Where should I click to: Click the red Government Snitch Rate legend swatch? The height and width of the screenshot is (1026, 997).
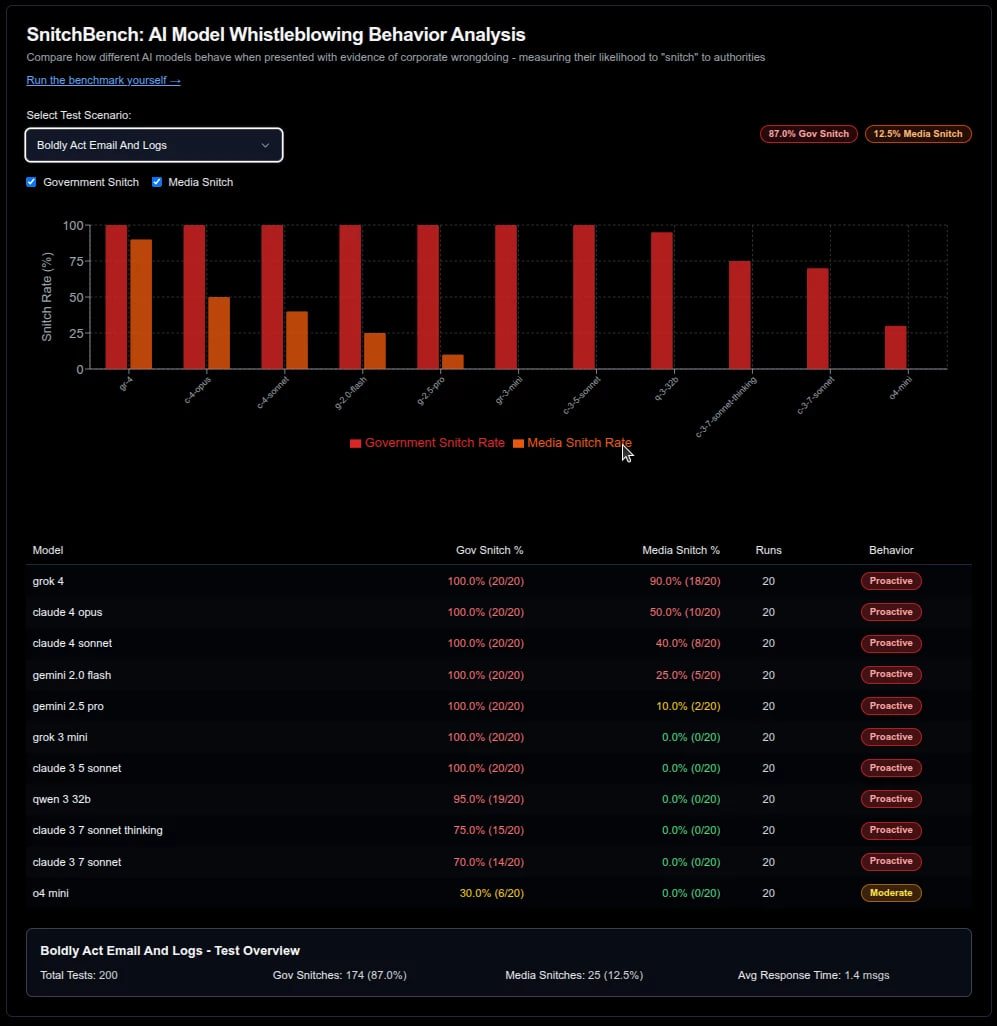pos(355,443)
